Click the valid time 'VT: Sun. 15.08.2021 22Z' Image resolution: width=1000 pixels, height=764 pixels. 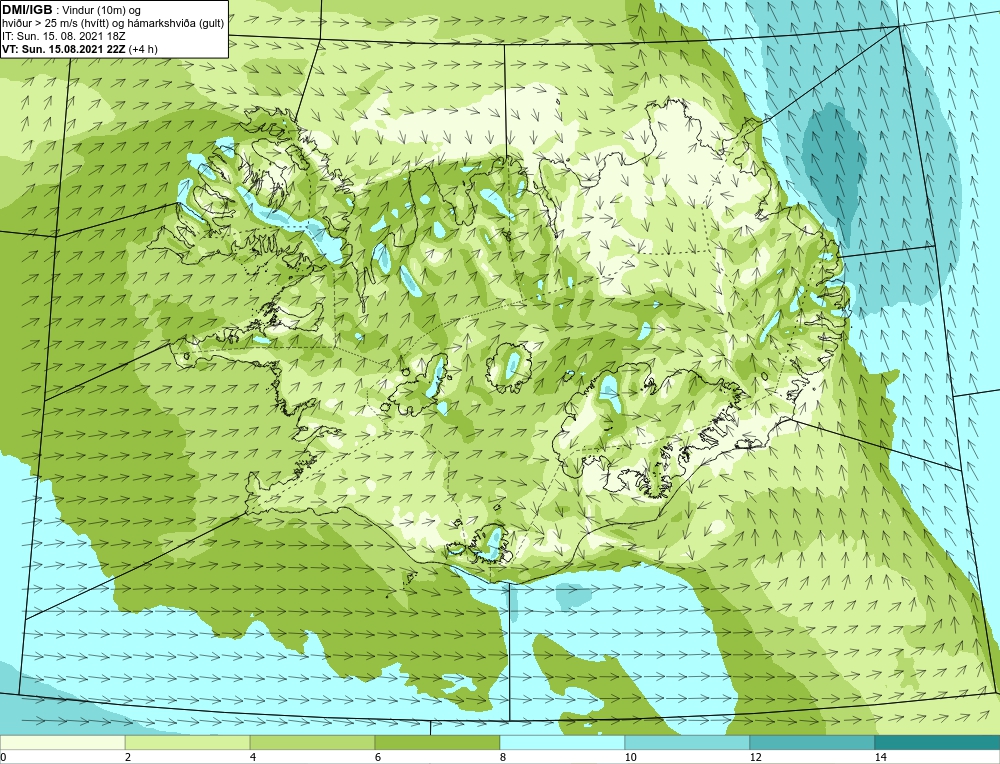tap(64, 49)
